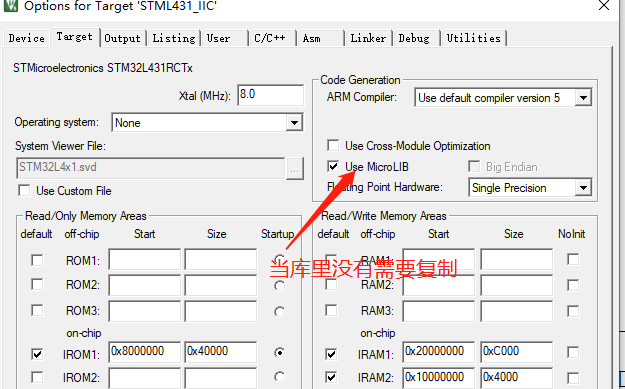The width and height of the screenshot is (625, 389).
Task: Toggle the IRAM1 NoInit checkbox
Action: [x=573, y=352]
